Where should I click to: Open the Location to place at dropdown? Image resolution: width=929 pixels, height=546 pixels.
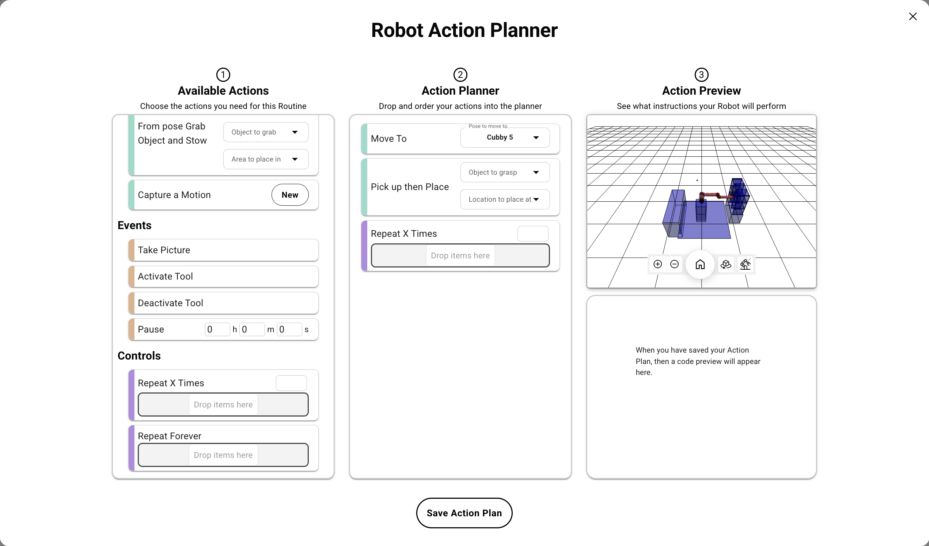pos(504,200)
